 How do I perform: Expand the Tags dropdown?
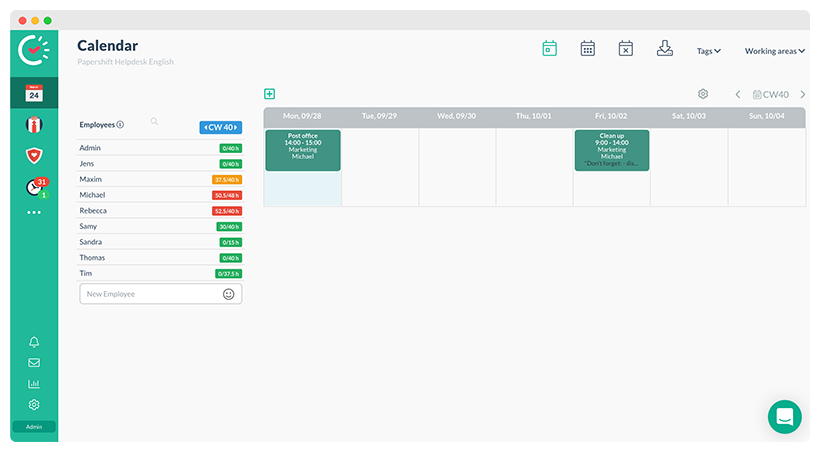(709, 51)
